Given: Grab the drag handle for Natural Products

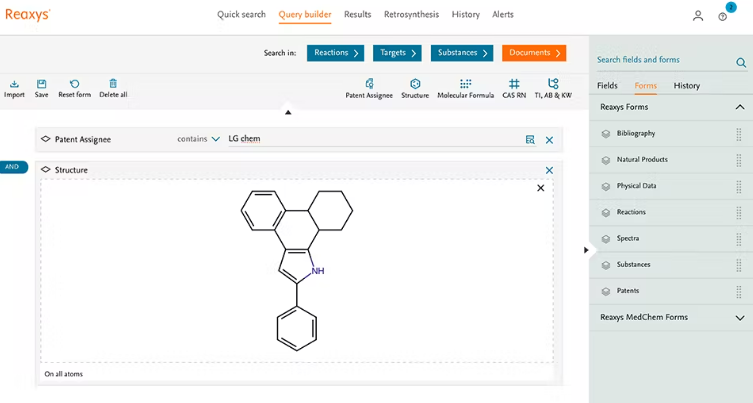Looking at the screenshot, I should click(739, 160).
